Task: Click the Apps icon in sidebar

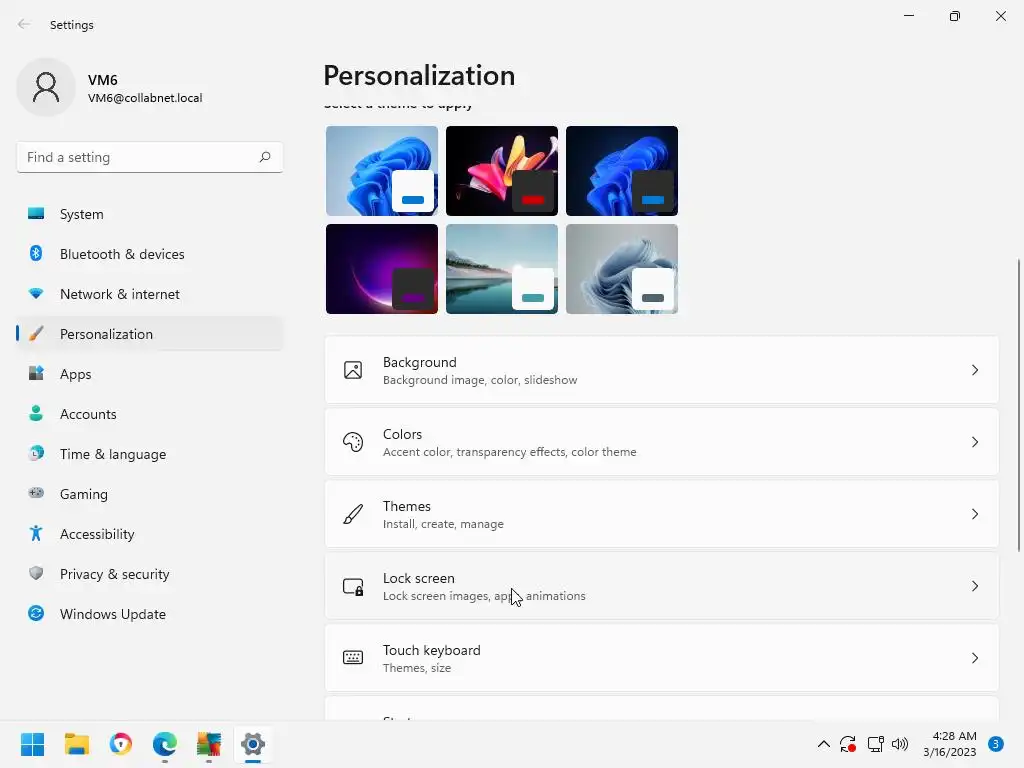Action: coord(36,374)
